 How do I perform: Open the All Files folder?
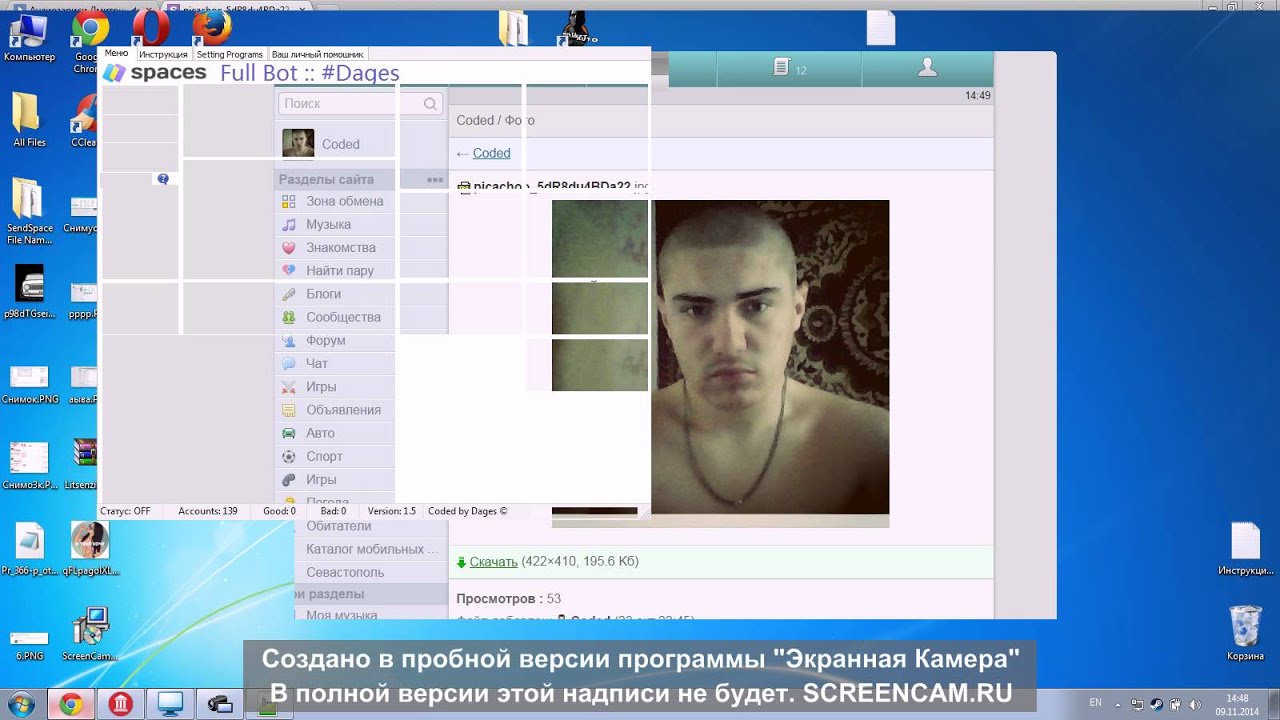click(29, 120)
